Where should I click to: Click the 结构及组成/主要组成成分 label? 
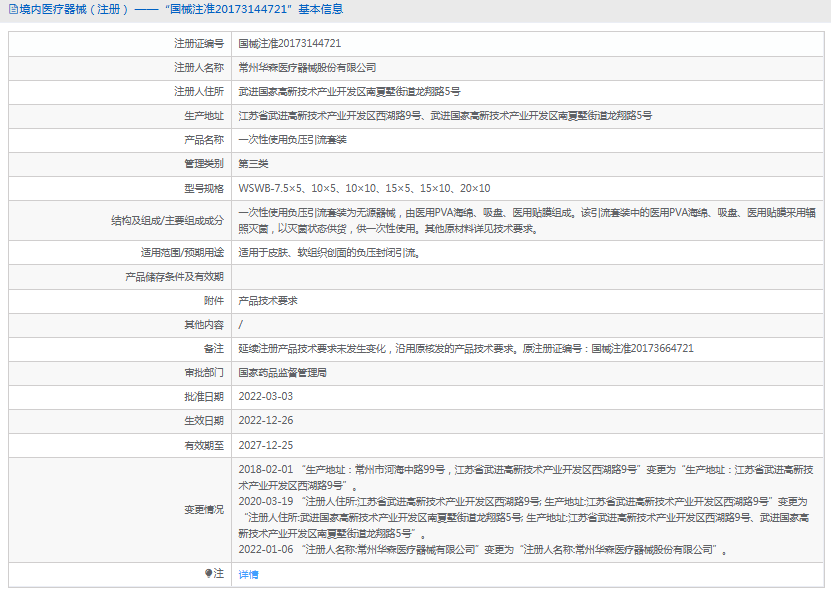click(x=167, y=220)
